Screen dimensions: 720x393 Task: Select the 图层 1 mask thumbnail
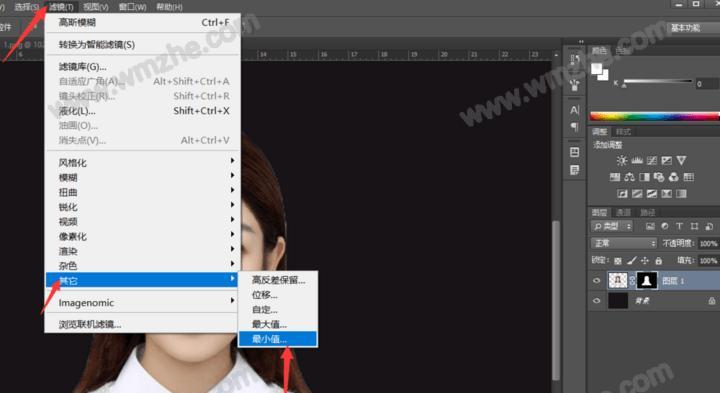pyautogui.click(x=647, y=281)
